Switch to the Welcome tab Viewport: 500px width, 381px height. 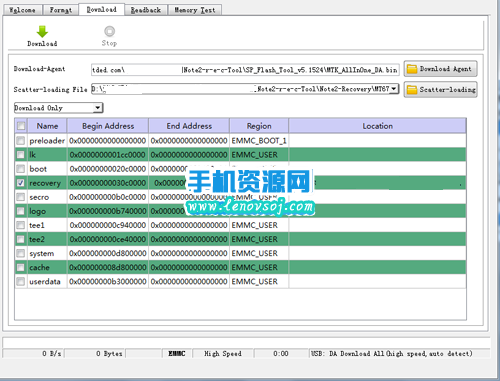22,10
